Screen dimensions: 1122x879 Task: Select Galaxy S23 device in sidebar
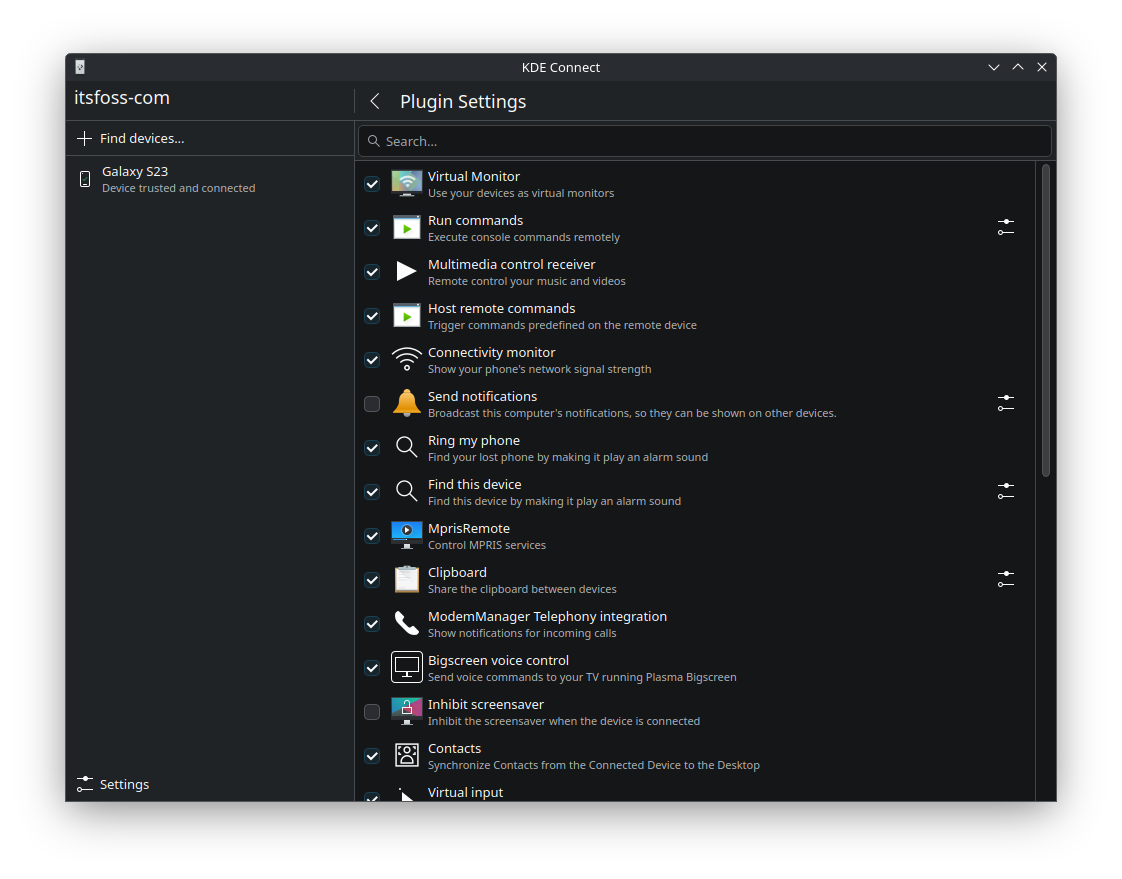pyautogui.click(x=178, y=179)
